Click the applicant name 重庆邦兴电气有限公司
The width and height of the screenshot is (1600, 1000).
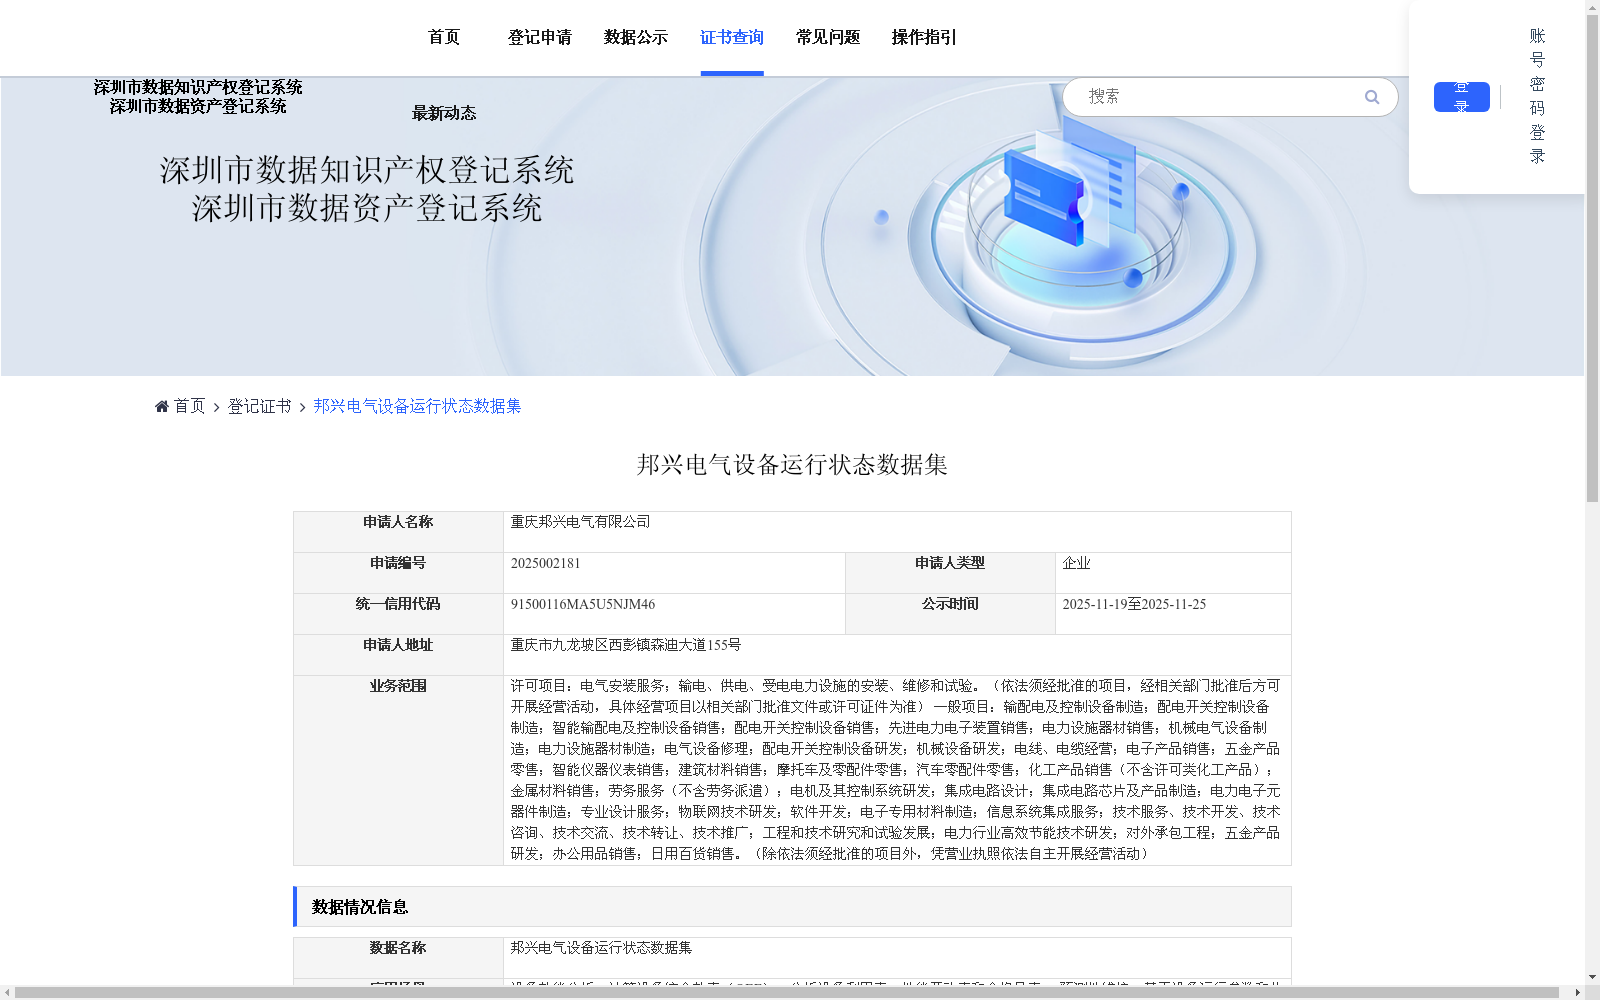pos(580,522)
